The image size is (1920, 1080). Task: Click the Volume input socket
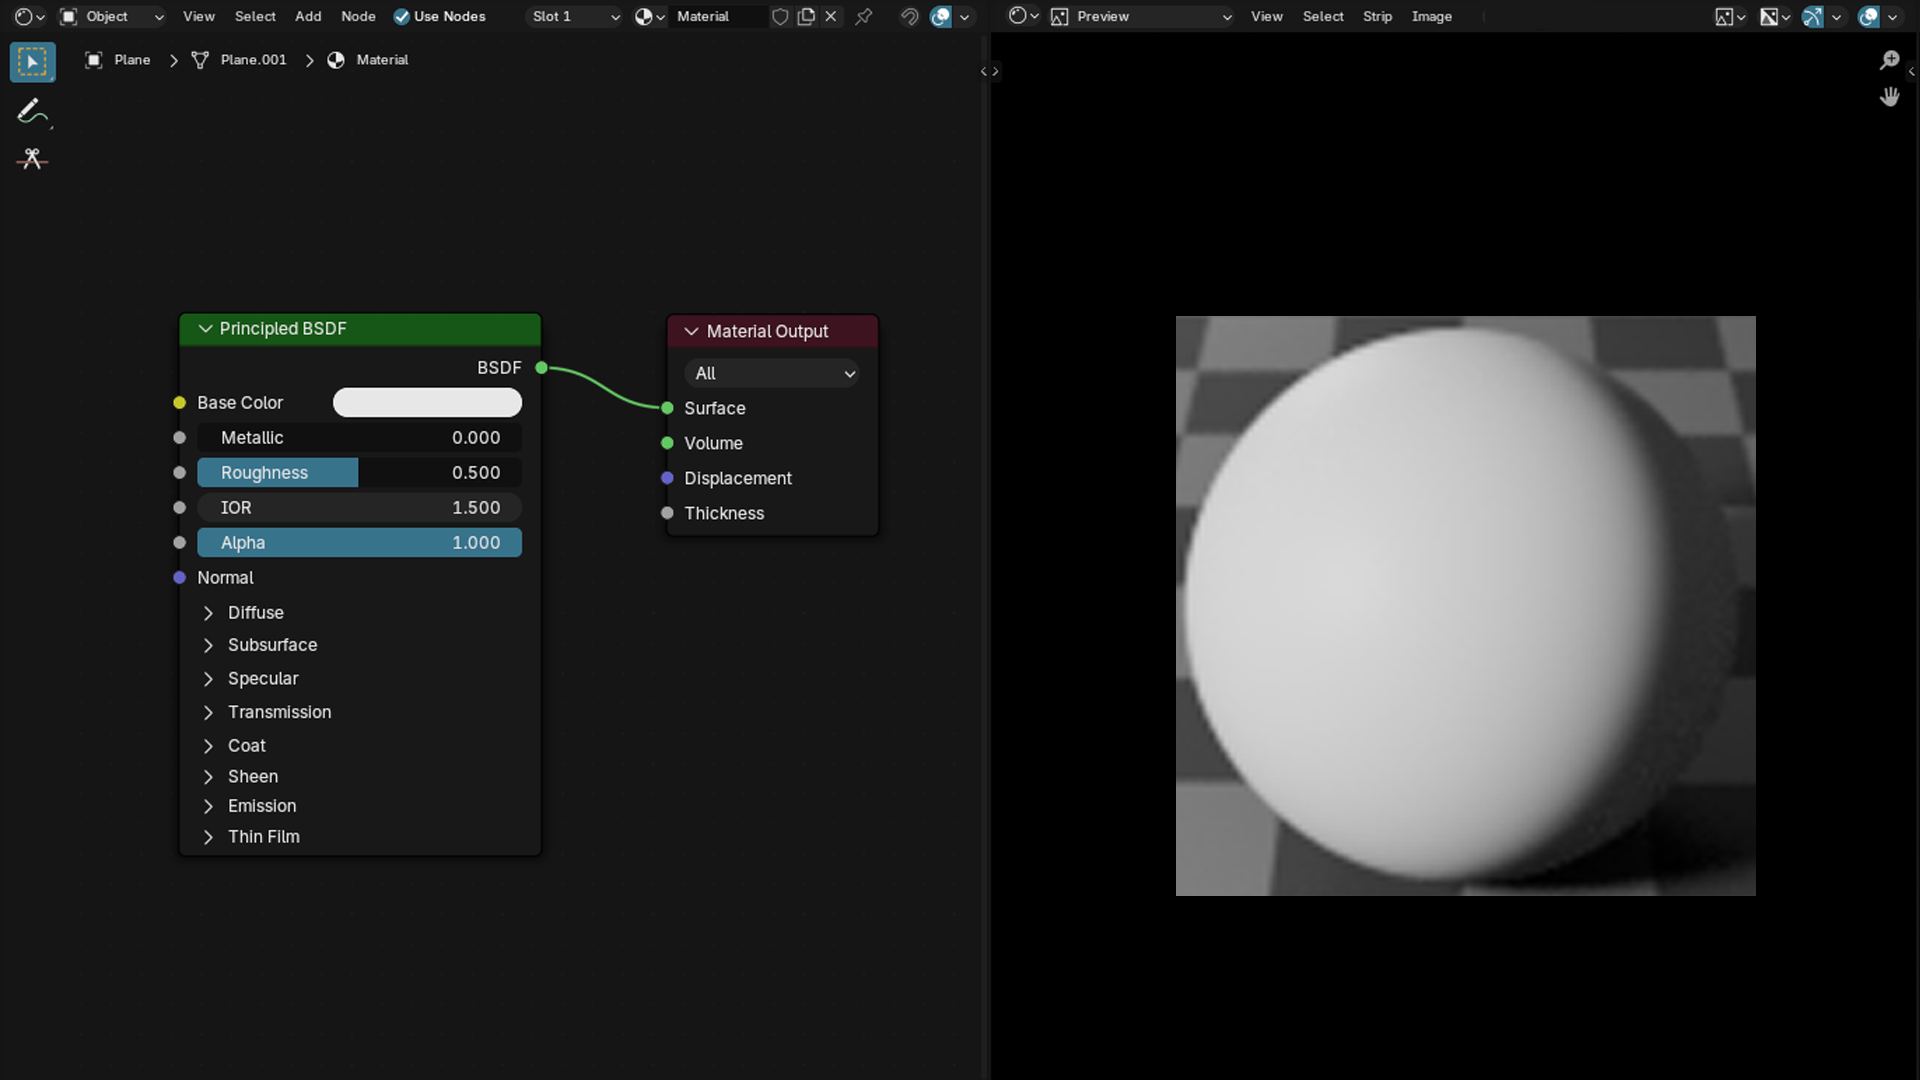[667, 443]
